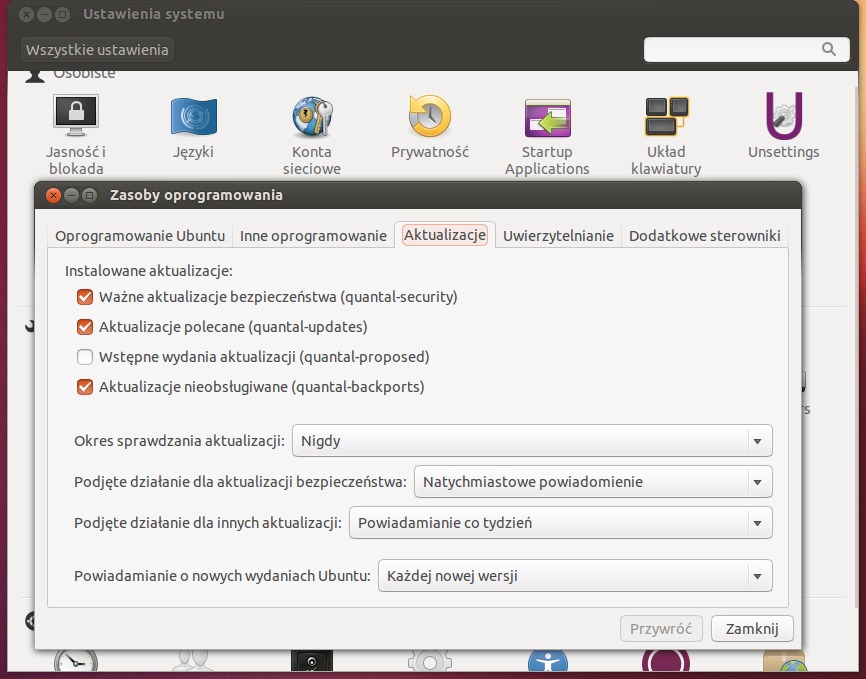Open the clock icon in the bottom row
Image resolution: width=866 pixels, height=679 pixels.
(76, 660)
